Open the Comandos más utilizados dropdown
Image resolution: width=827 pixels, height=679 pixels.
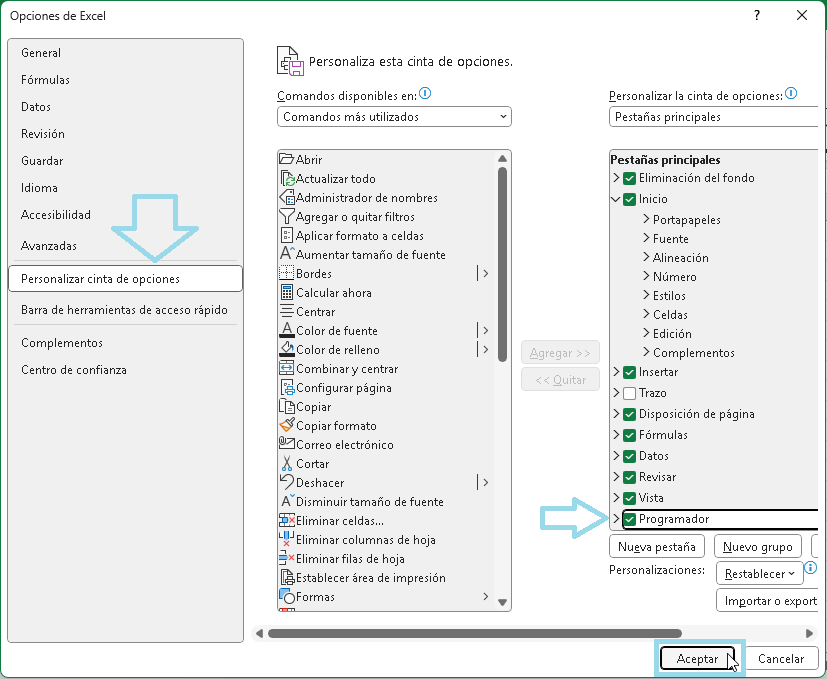pyautogui.click(x=395, y=117)
